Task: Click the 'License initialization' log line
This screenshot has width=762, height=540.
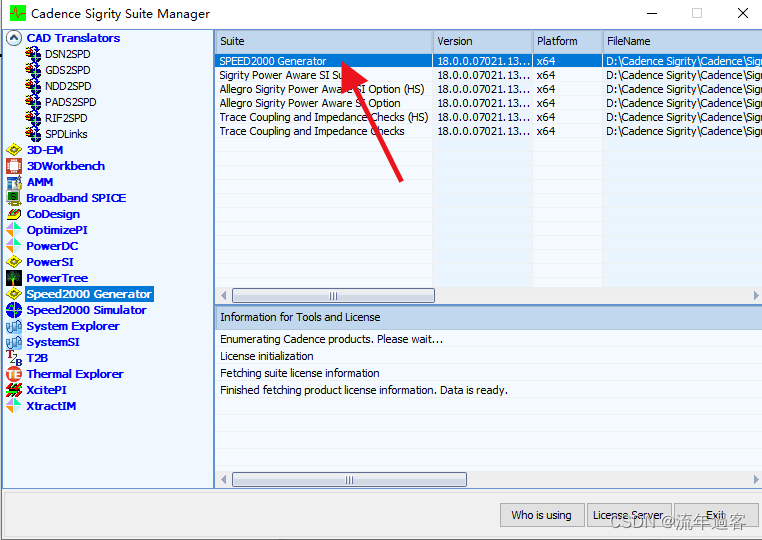Action: coord(267,356)
